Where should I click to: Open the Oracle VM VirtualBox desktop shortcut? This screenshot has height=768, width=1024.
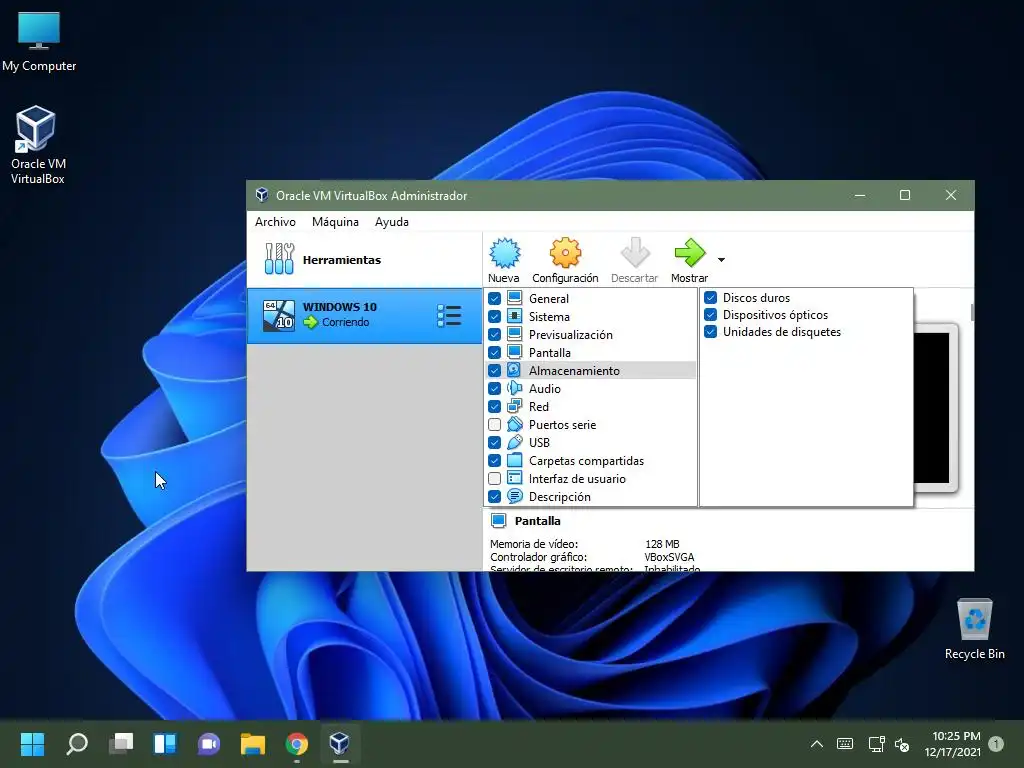tap(37, 145)
